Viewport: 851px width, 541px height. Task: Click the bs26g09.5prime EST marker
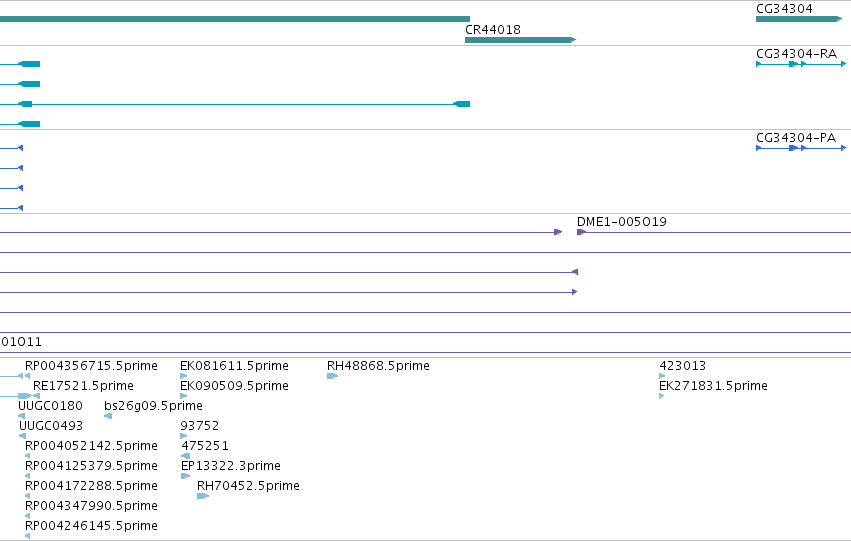(108, 416)
